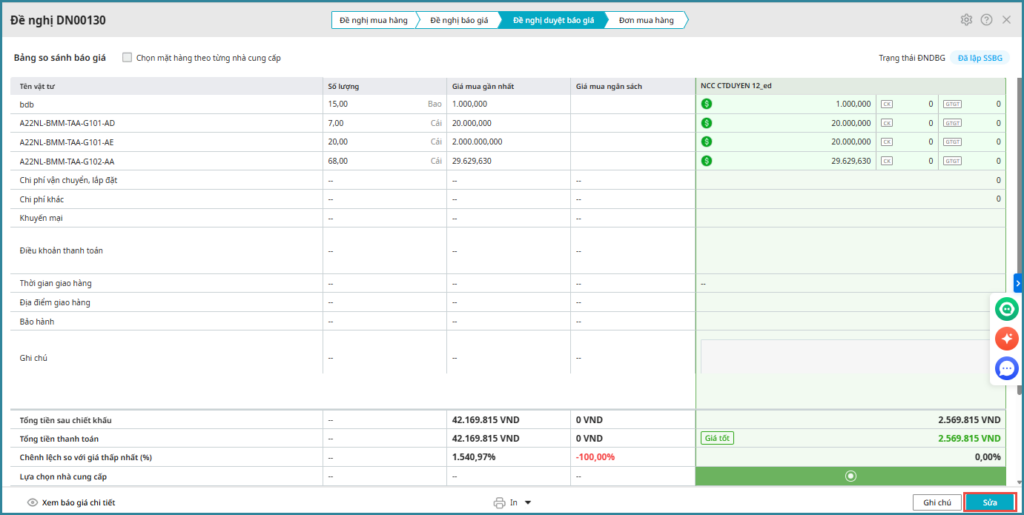Select supplier NCC CTDUYEN 12_ed radio button

click(x=851, y=476)
